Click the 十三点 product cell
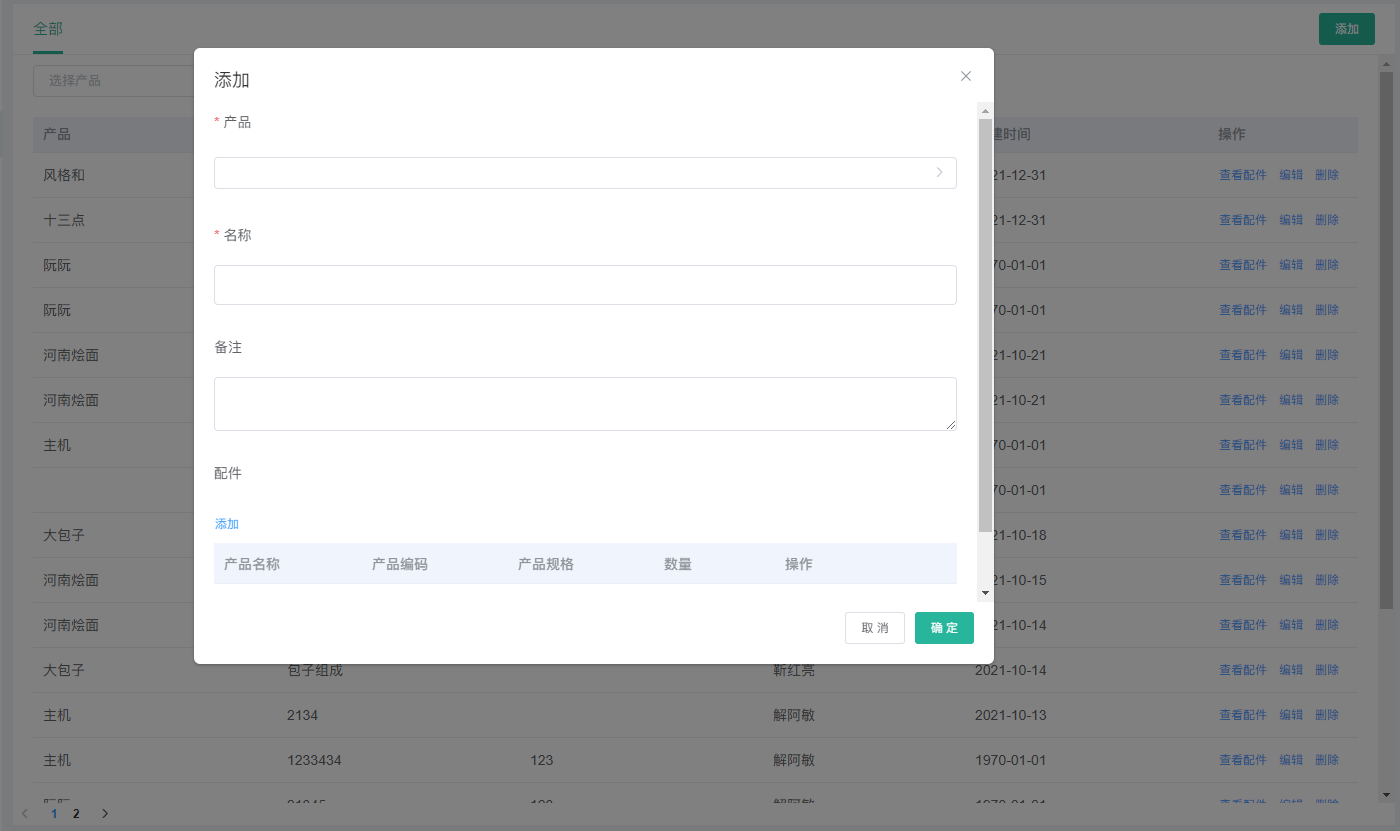This screenshot has height=831, width=1400. [64, 220]
